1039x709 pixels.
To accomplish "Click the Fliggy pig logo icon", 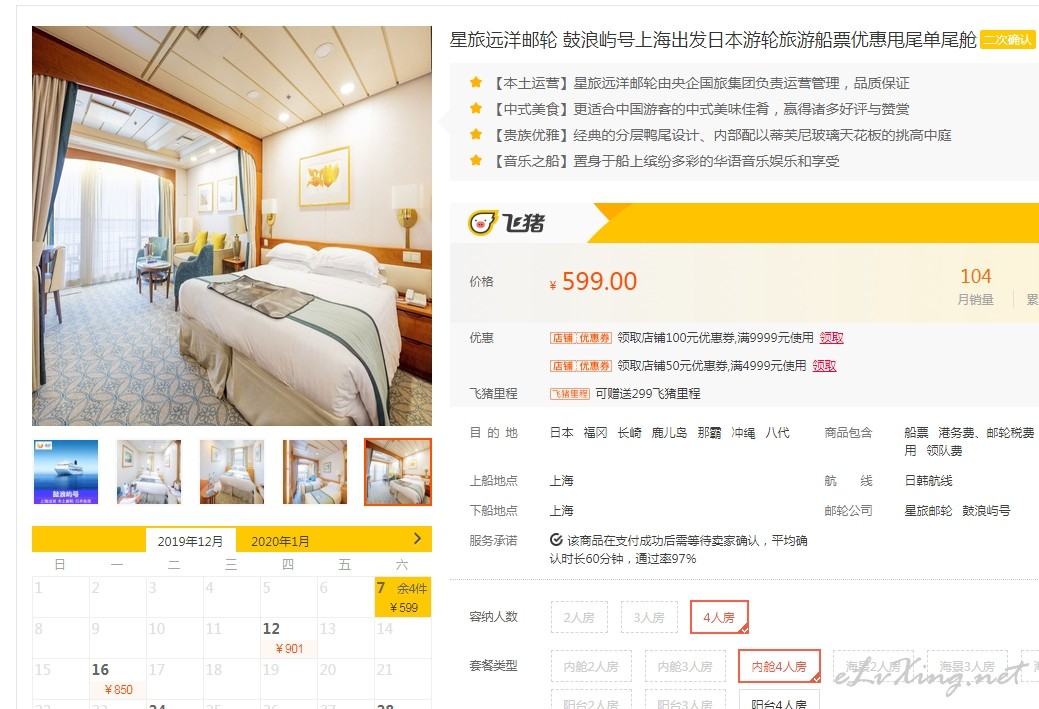I will [483, 223].
